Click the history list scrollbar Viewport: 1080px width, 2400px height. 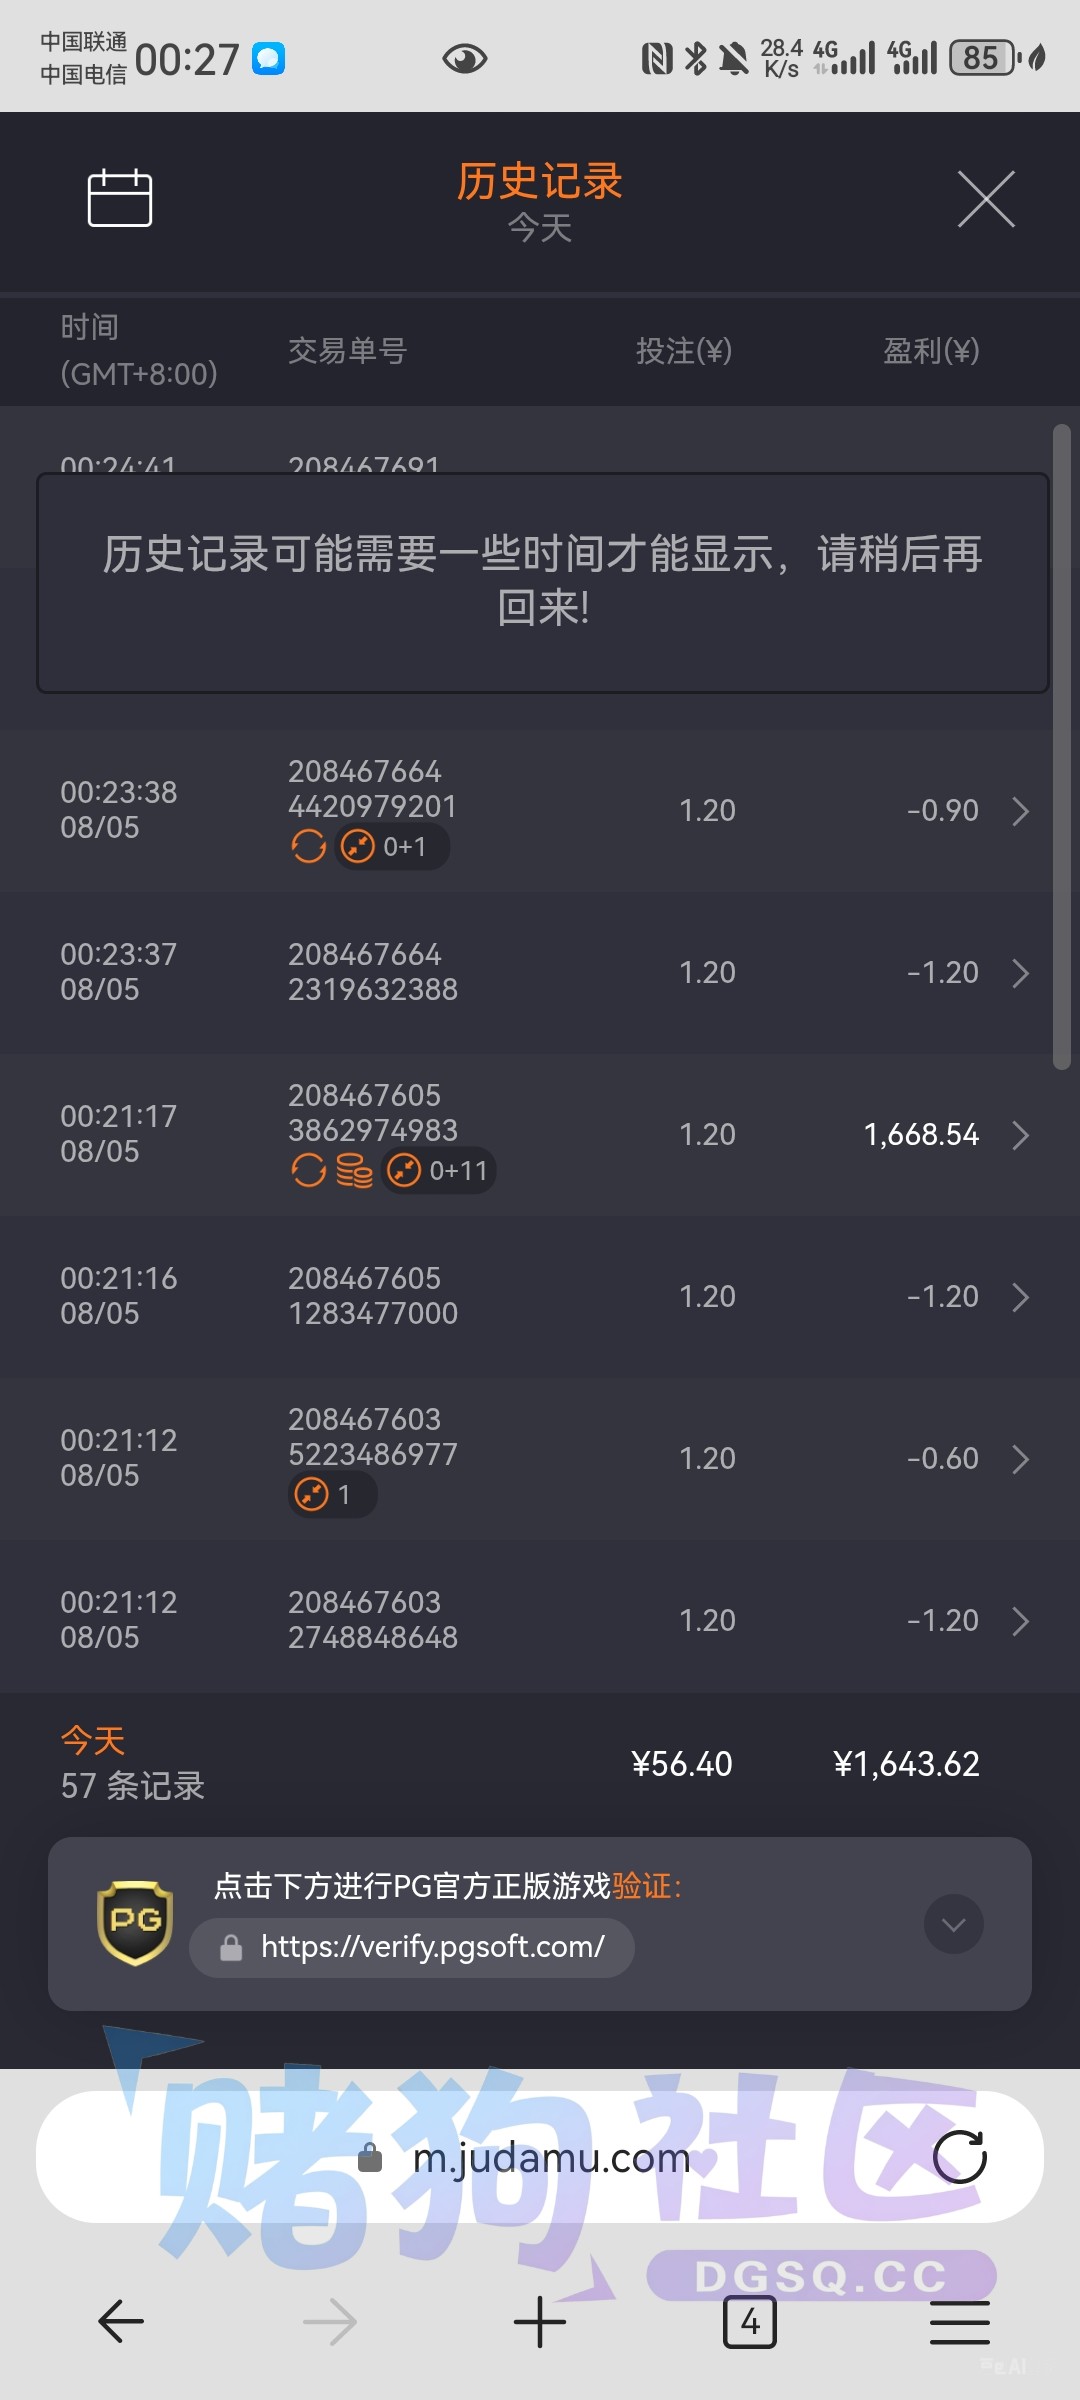click(1062, 747)
